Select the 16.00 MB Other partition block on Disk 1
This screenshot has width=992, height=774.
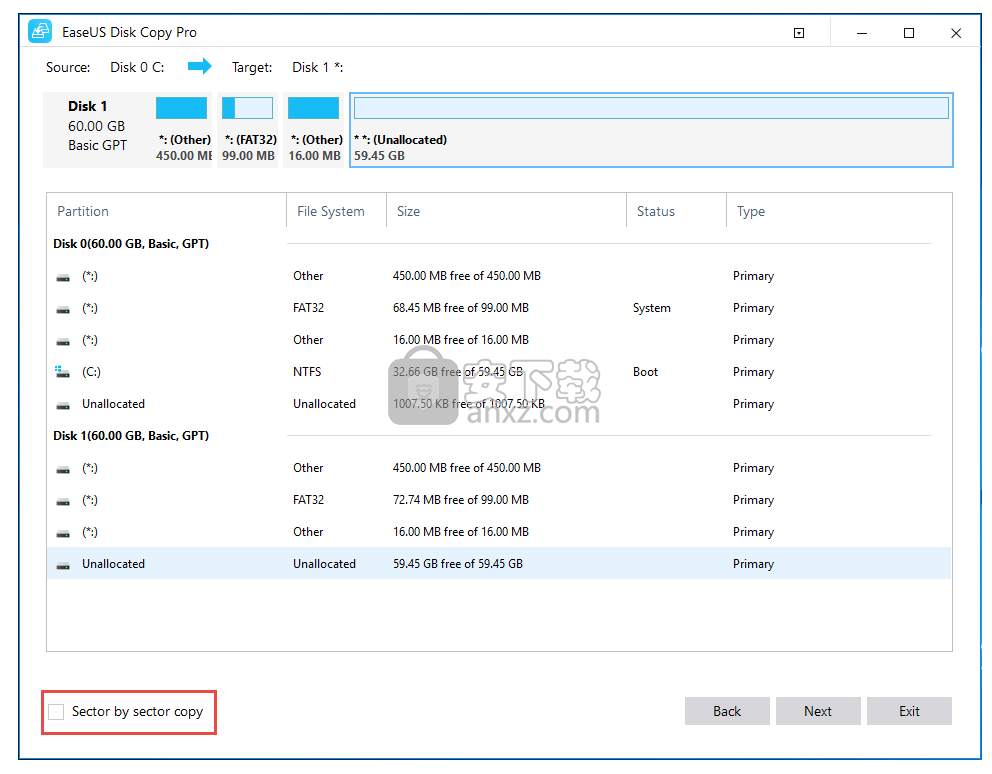314,130
